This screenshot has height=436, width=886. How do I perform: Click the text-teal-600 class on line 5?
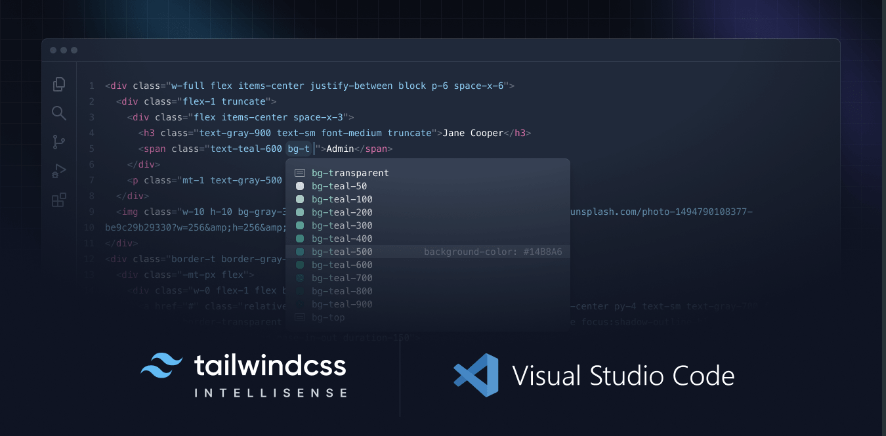click(x=246, y=149)
